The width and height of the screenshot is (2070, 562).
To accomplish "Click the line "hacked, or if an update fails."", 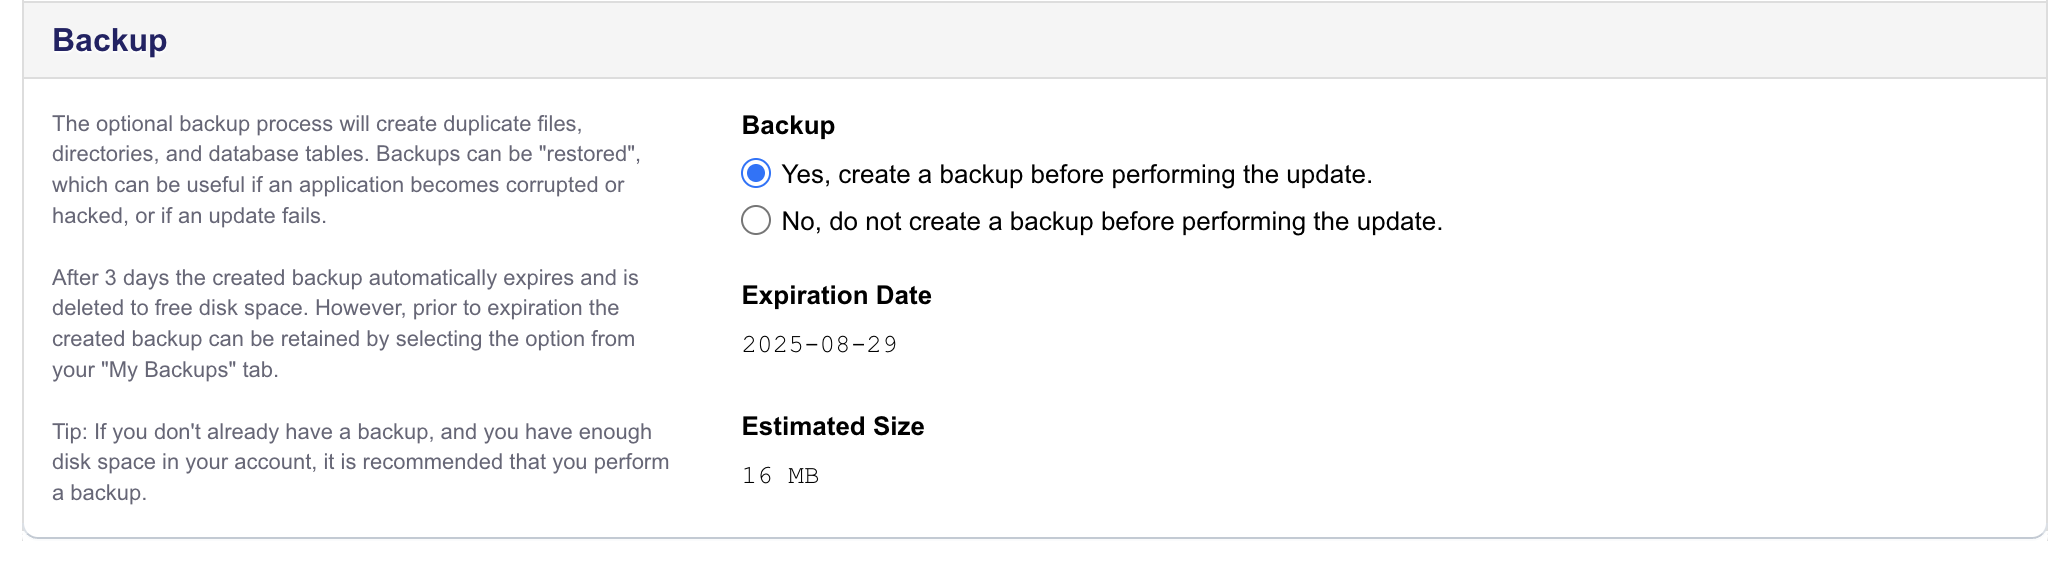I will [189, 216].
